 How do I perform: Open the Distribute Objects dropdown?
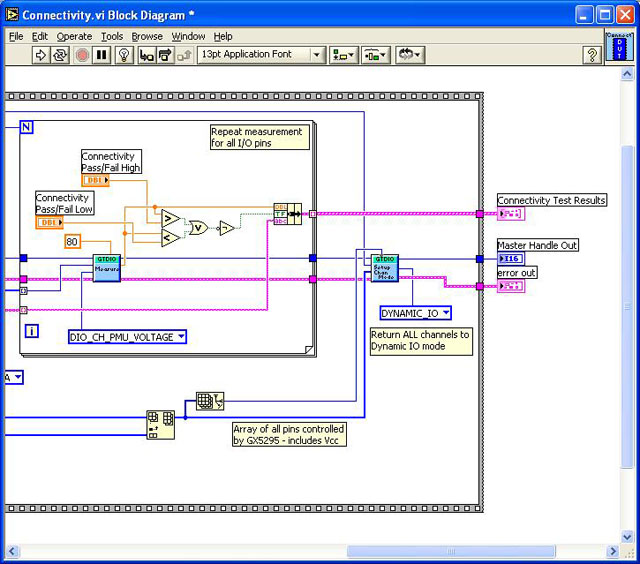click(x=376, y=55)
